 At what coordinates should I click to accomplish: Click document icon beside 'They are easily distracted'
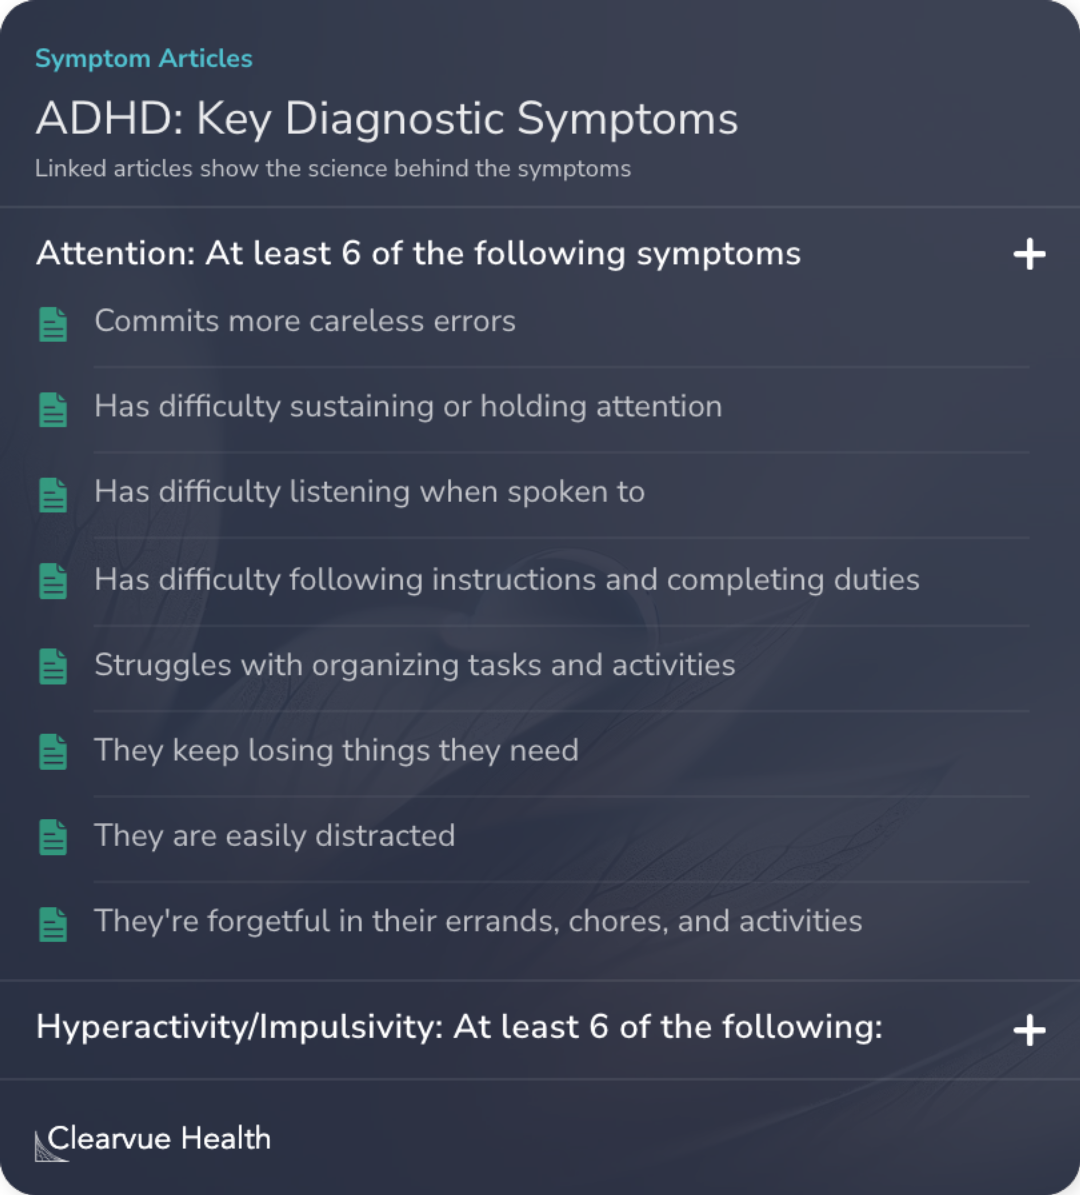[x=53, y=837]
